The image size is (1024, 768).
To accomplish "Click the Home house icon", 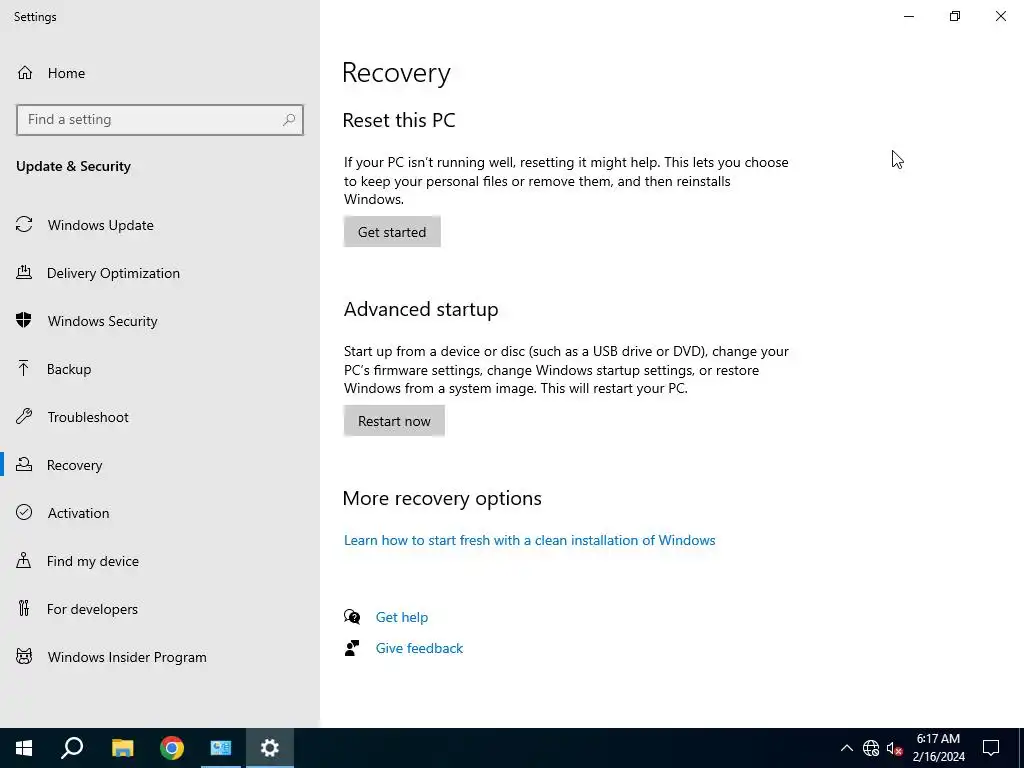I will [25, 72].
